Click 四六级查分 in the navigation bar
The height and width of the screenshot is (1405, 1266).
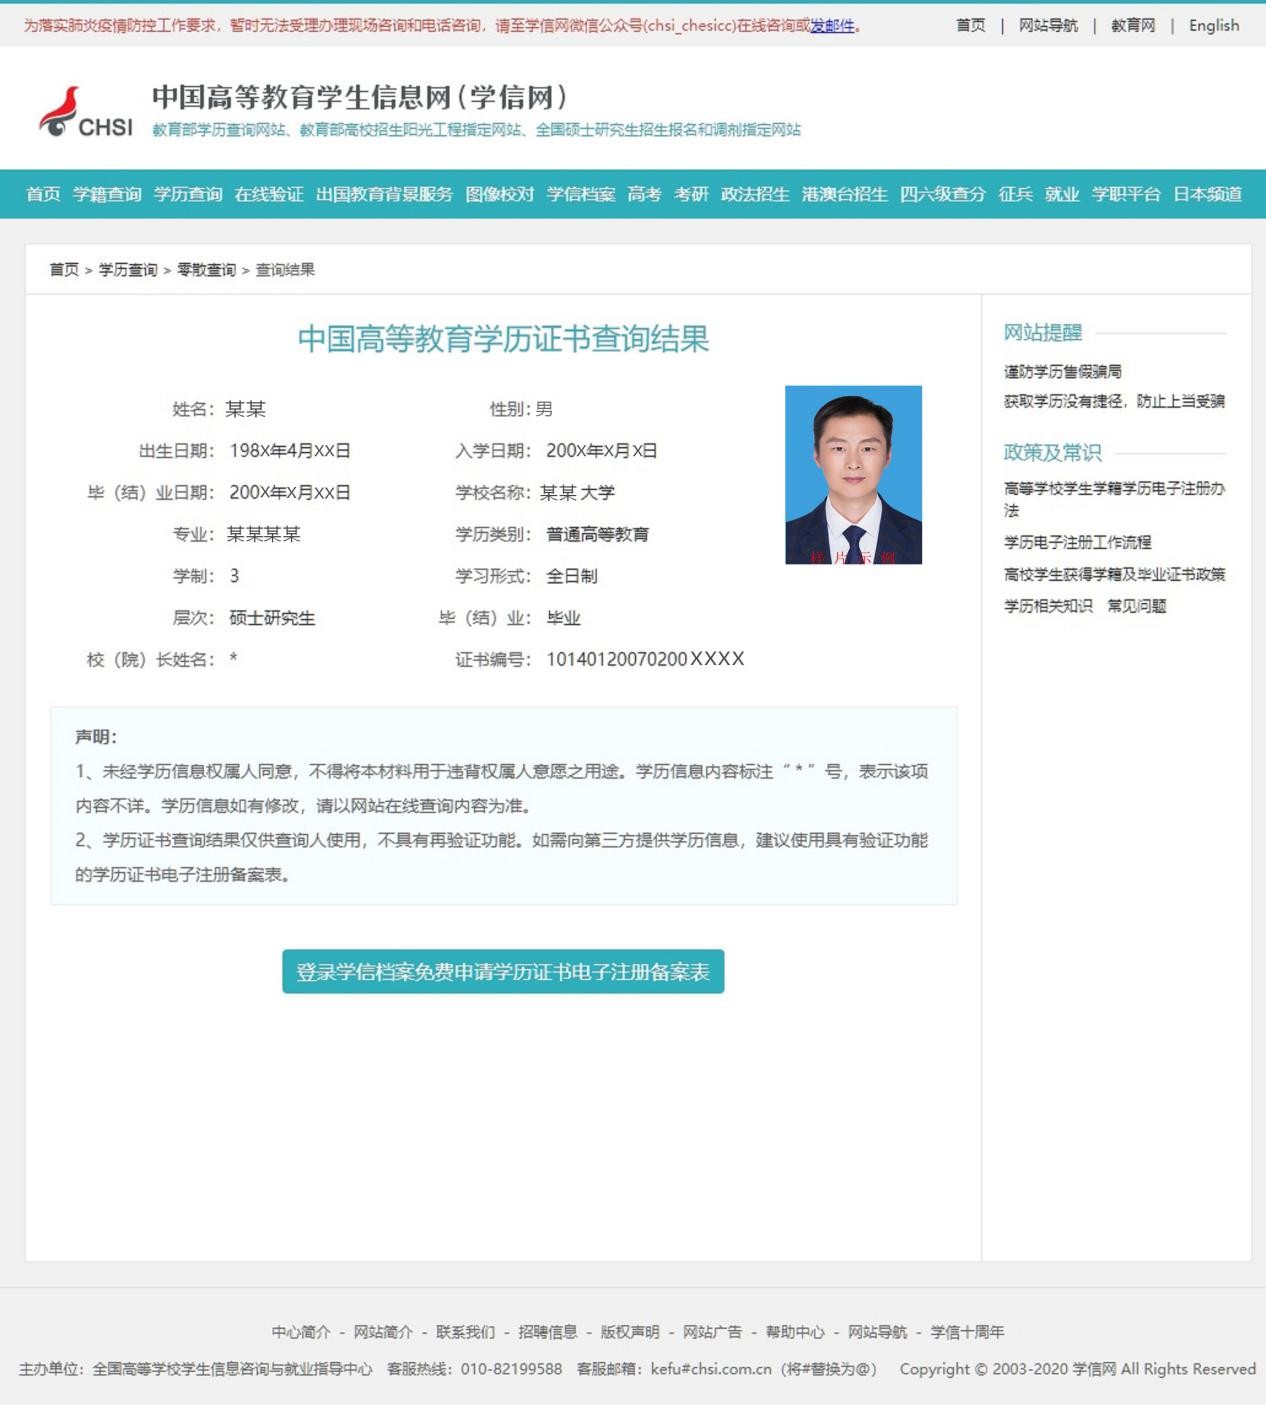(x=943, y=194)
